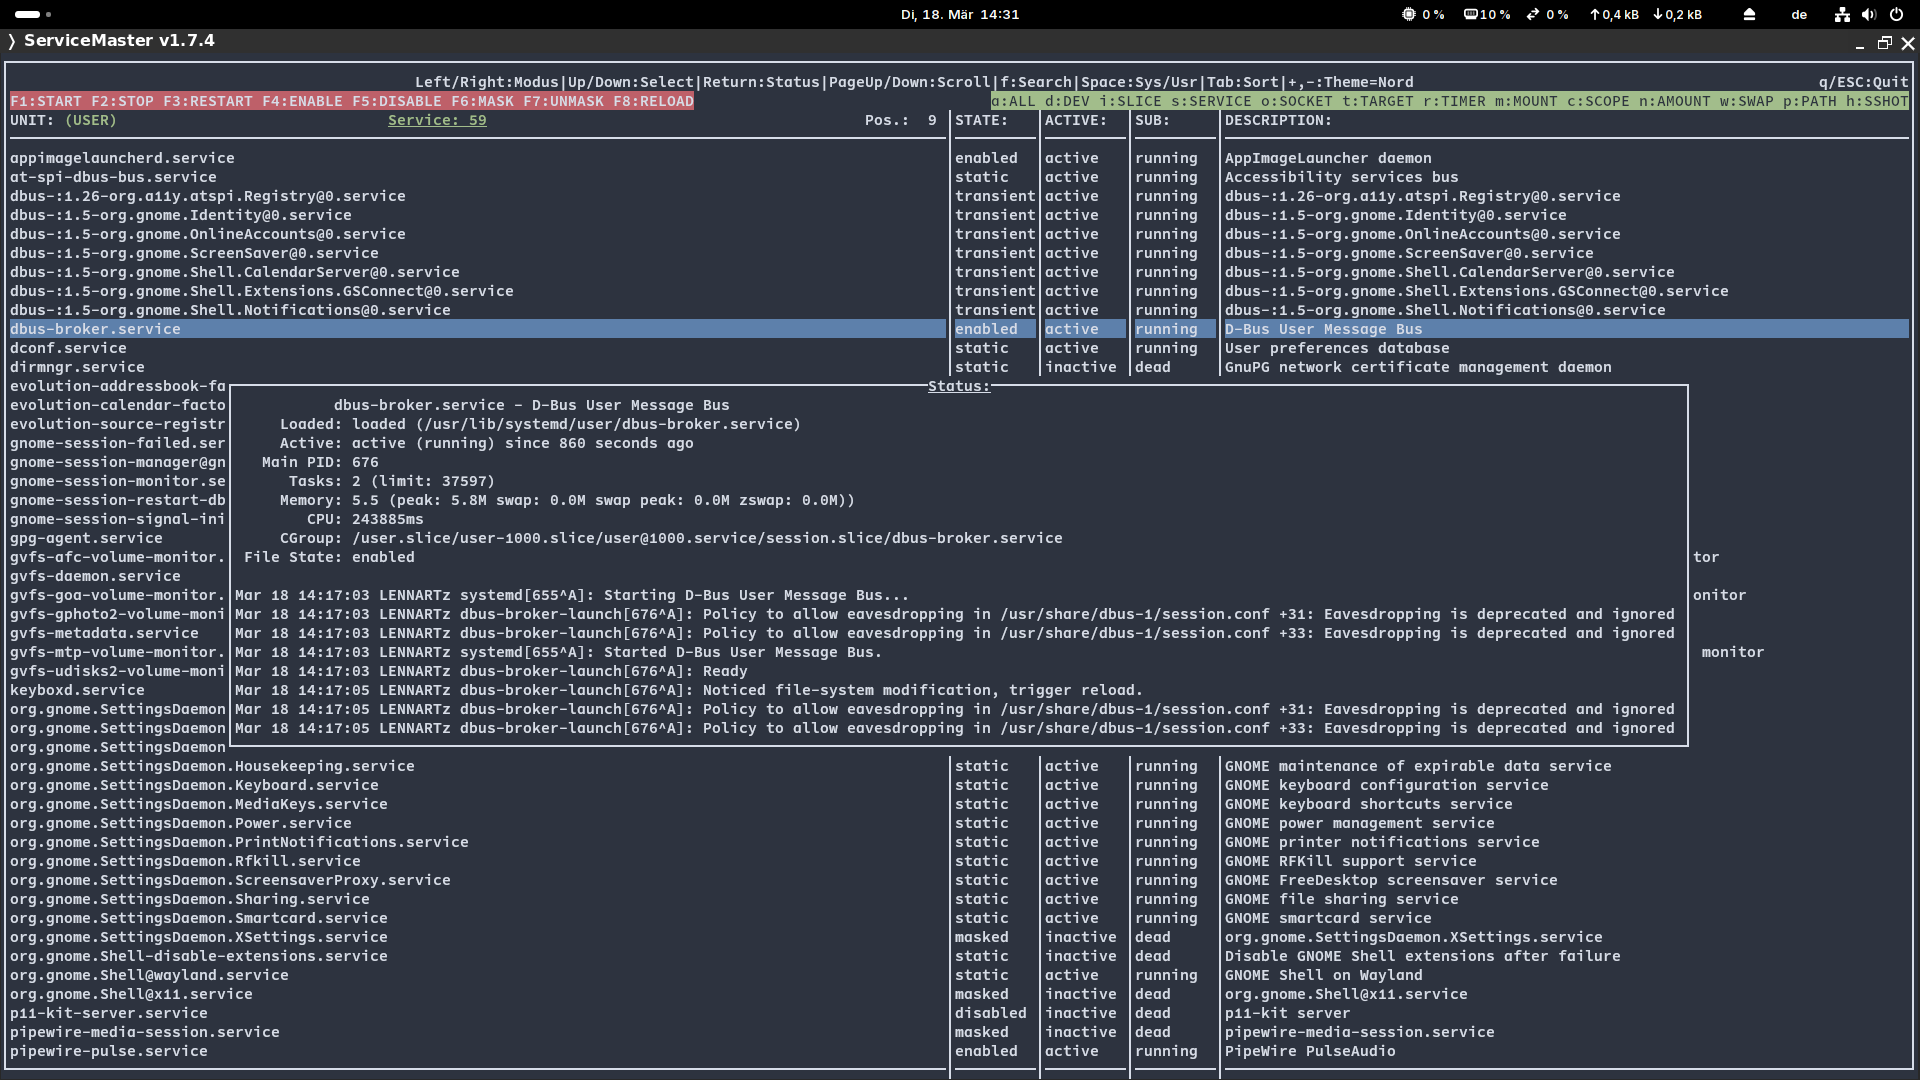Click the upload speed arrow indicator

point(1614,14)
